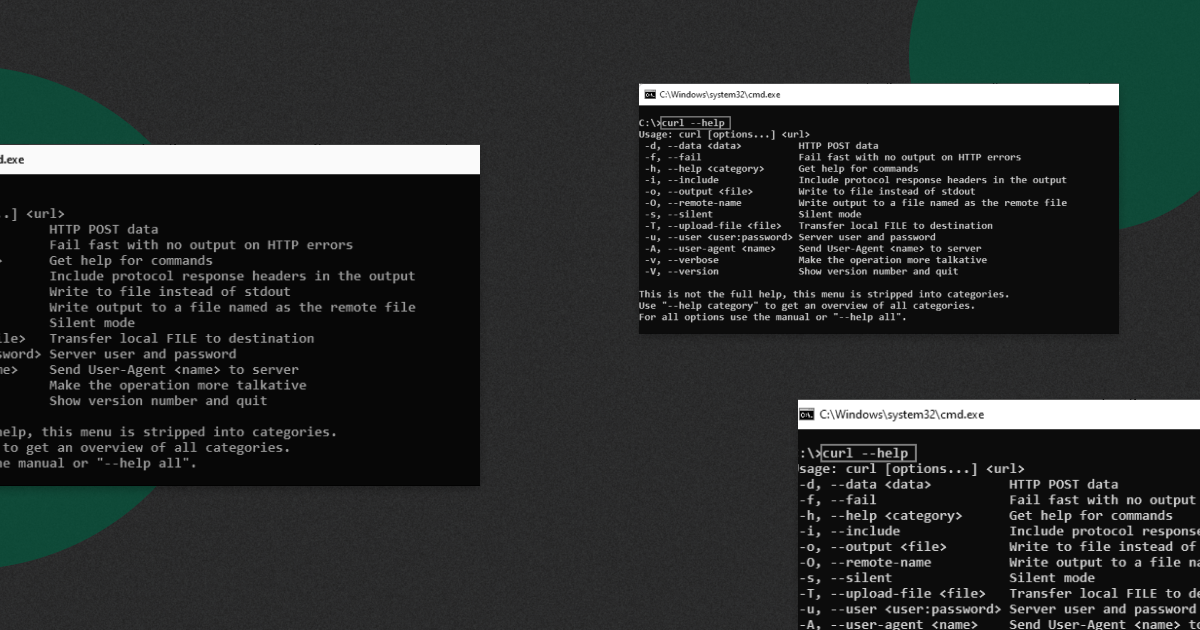The width and height of the screenshot is (1200, 630).
Task: Click '-s, --silent' in bottom-right window
Action: coord(846,577)
